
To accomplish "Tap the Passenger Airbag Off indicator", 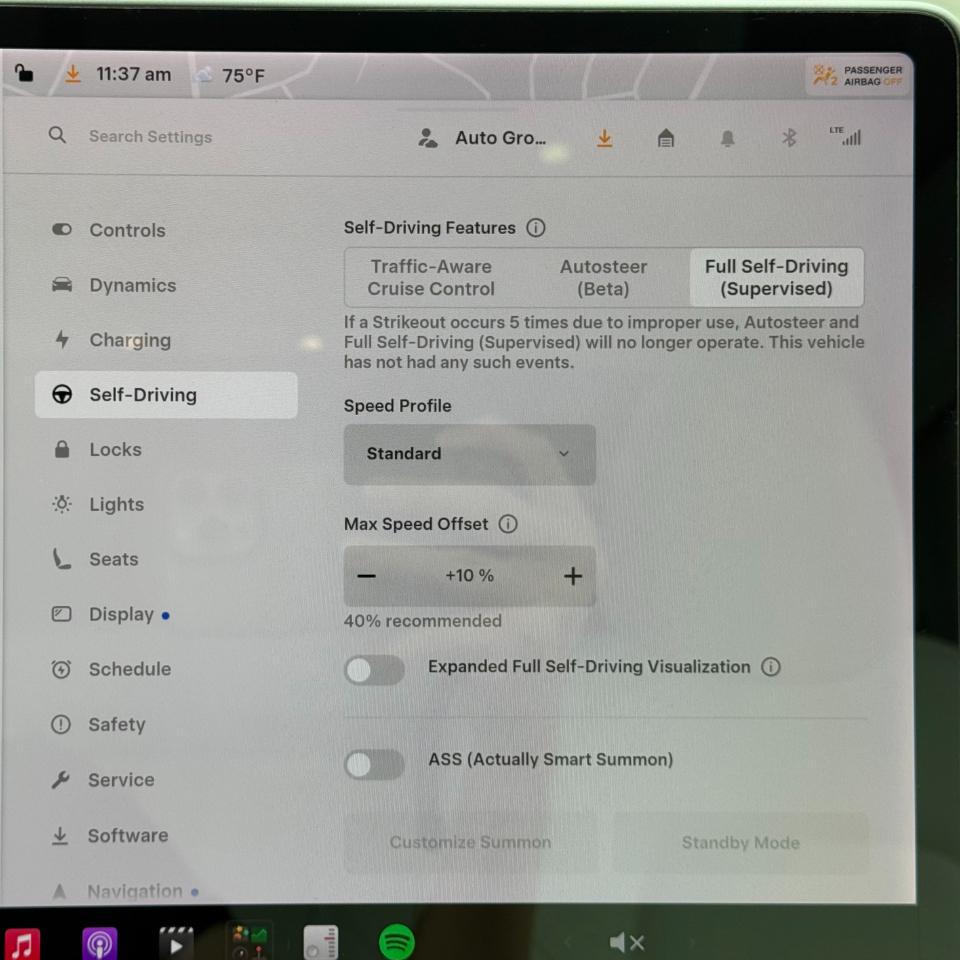I will pos(857,75).
